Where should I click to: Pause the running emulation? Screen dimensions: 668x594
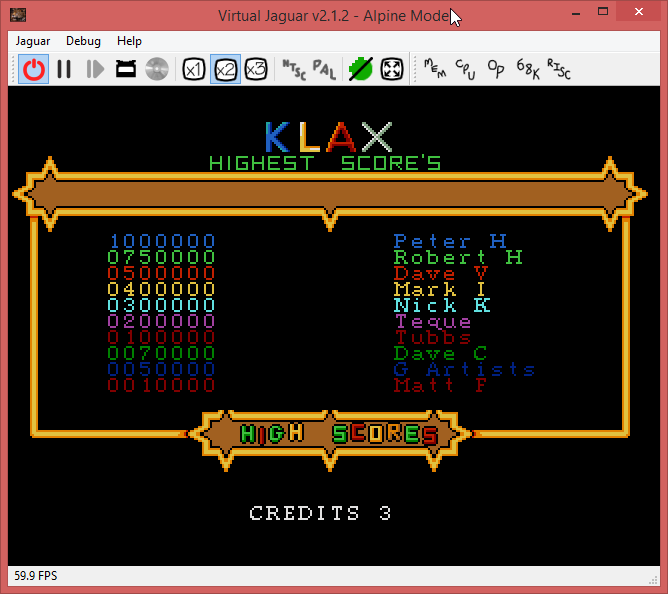[64, 69]
